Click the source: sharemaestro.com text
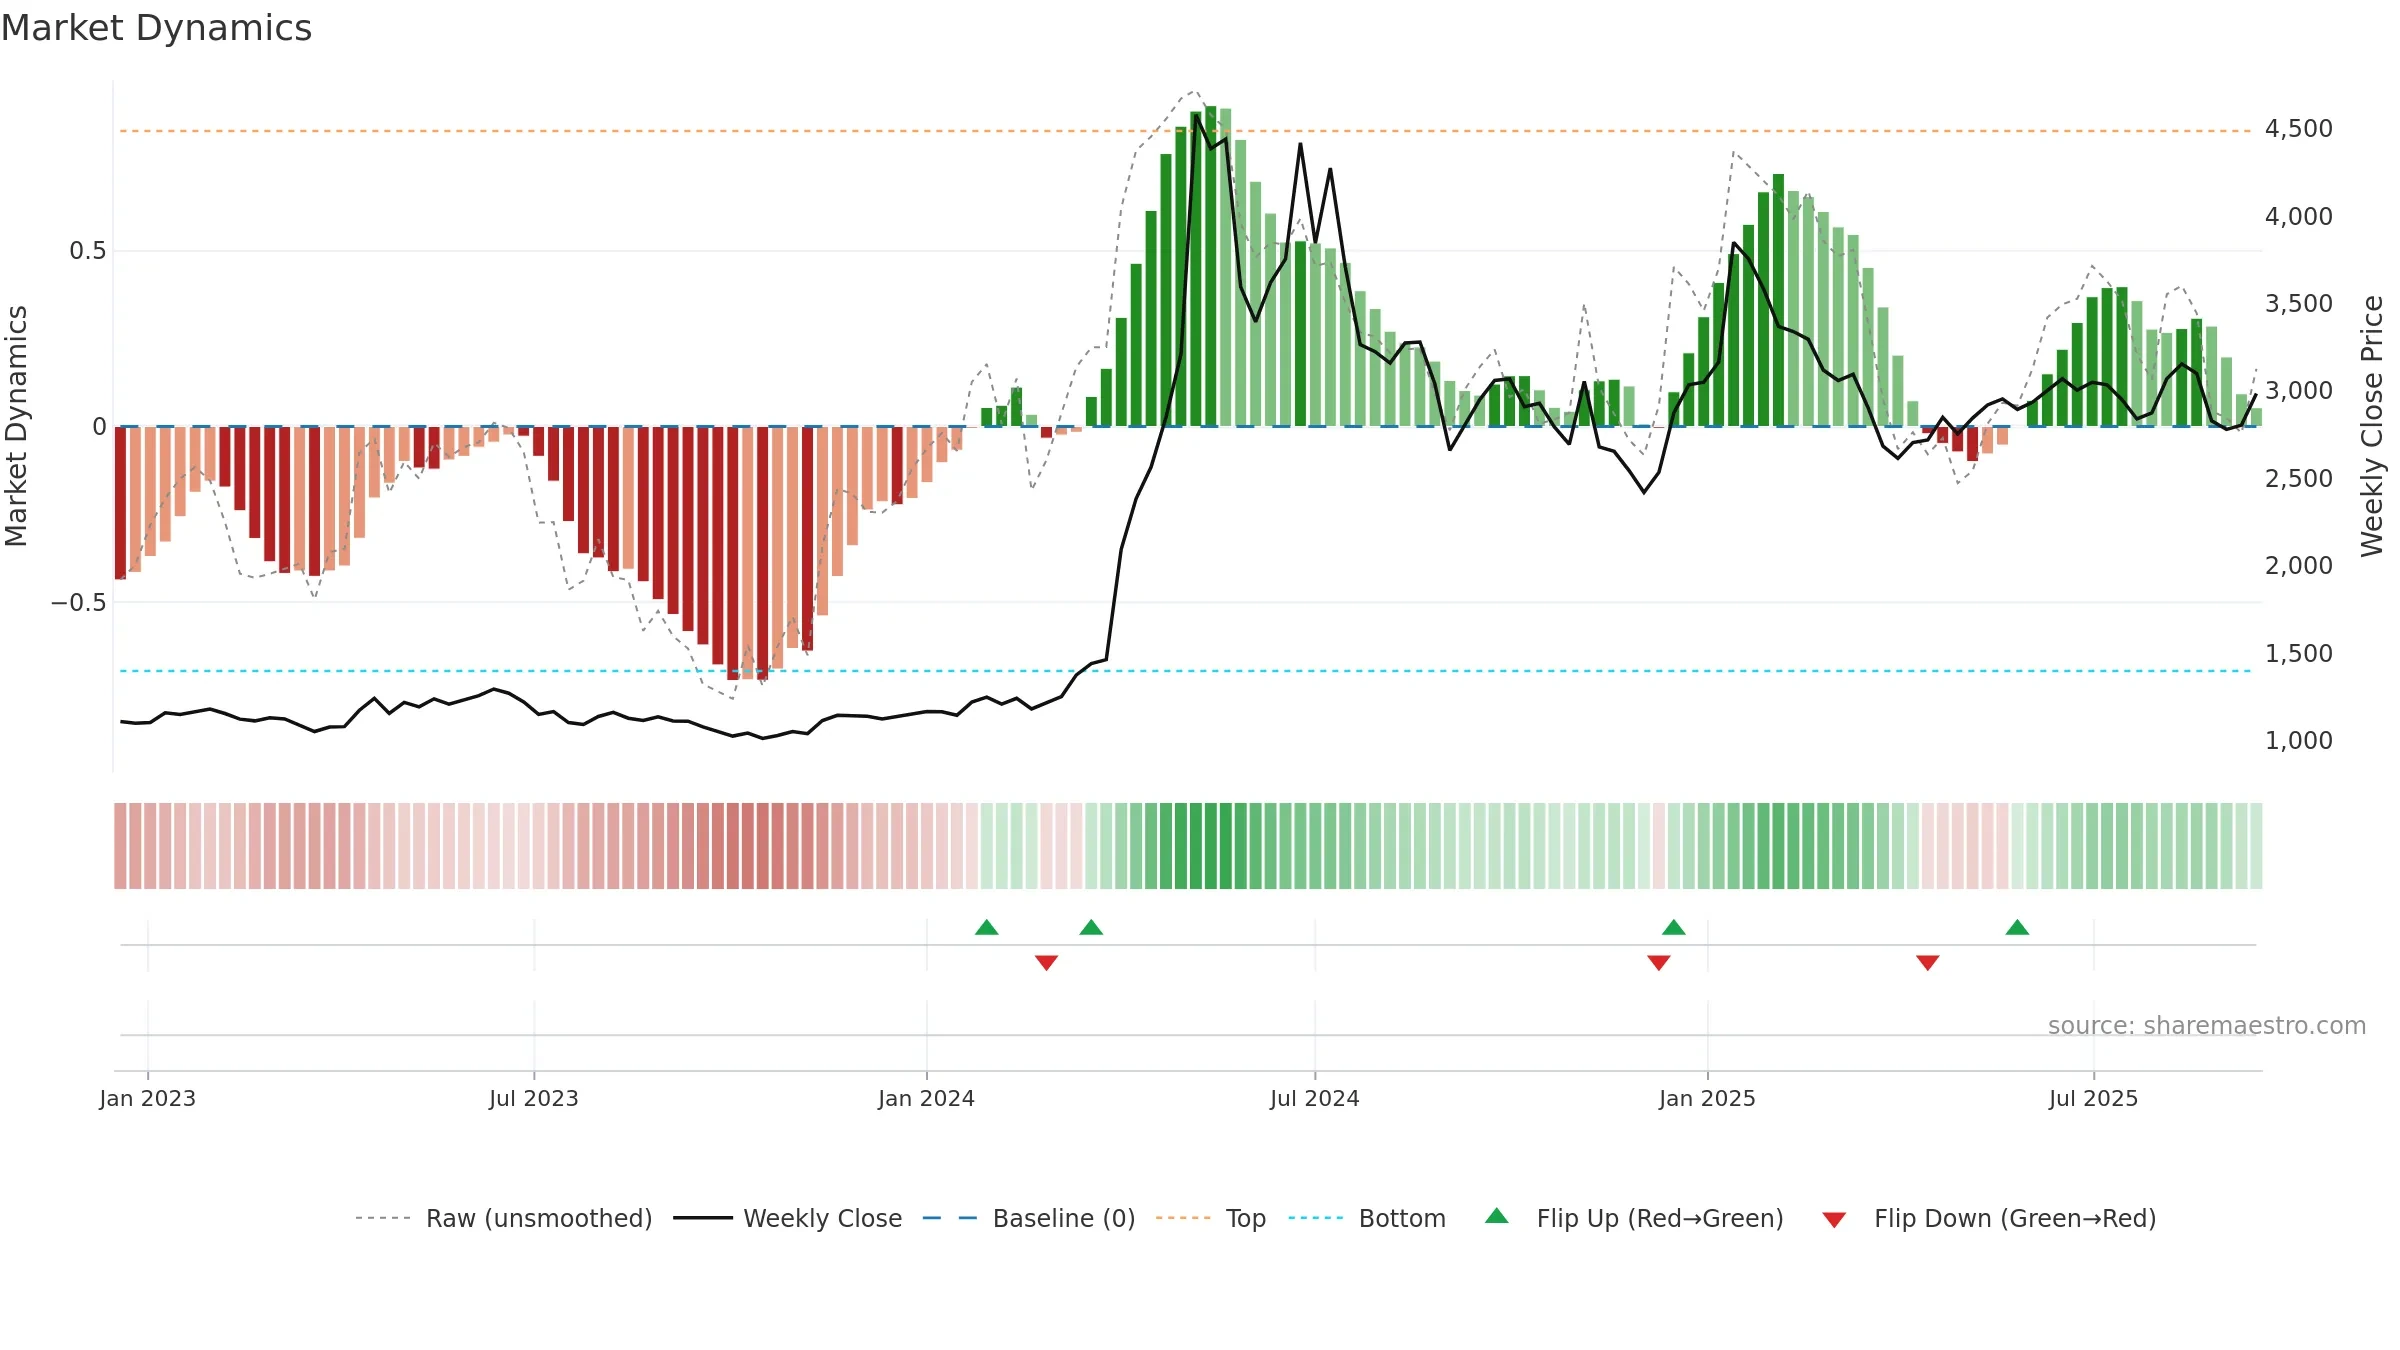 pos(2207,1025)
